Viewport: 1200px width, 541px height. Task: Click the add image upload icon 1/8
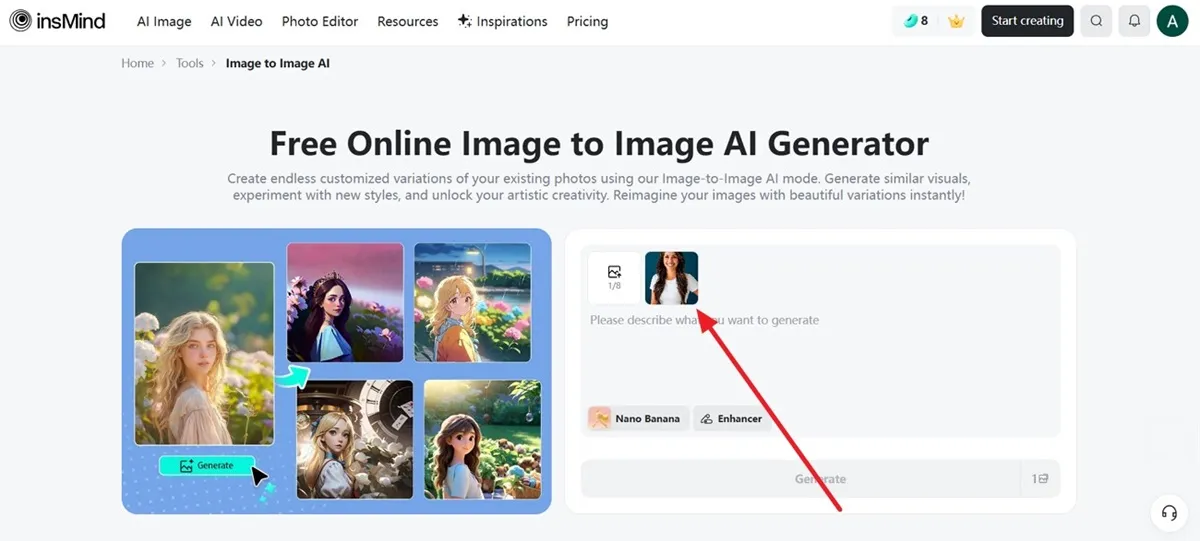[x=614, y=277]
